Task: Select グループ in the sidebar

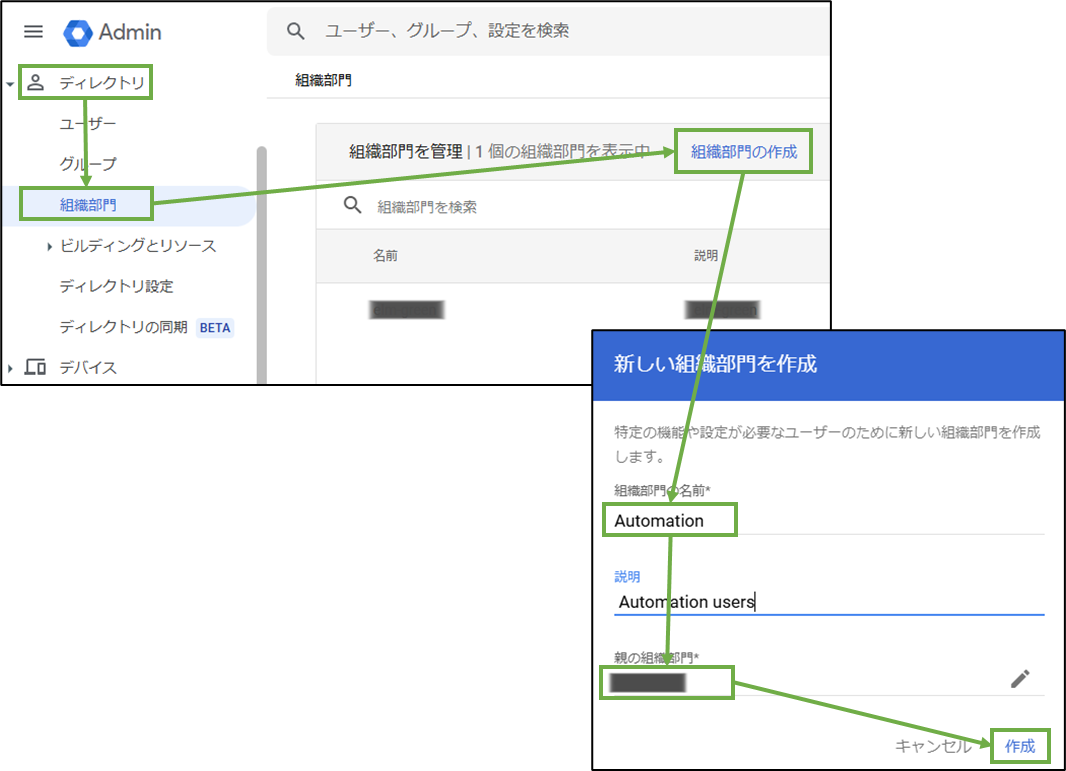Action: click(x=88, y=164)
